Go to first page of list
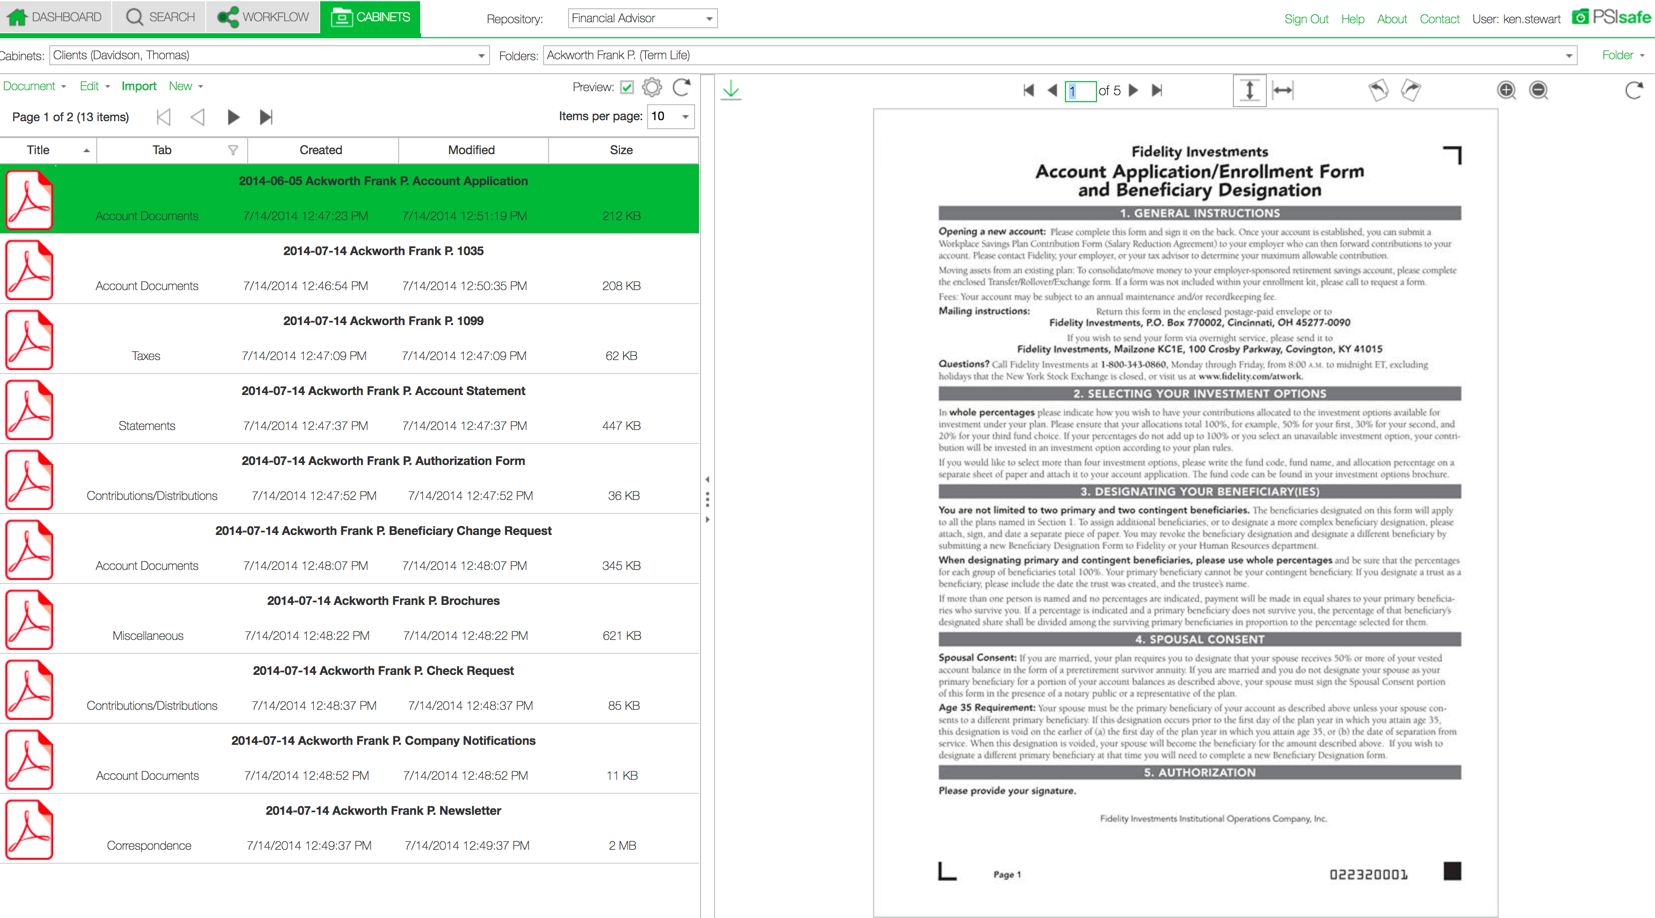Viewport: 1655px width, 918px height. click(163, 117)
